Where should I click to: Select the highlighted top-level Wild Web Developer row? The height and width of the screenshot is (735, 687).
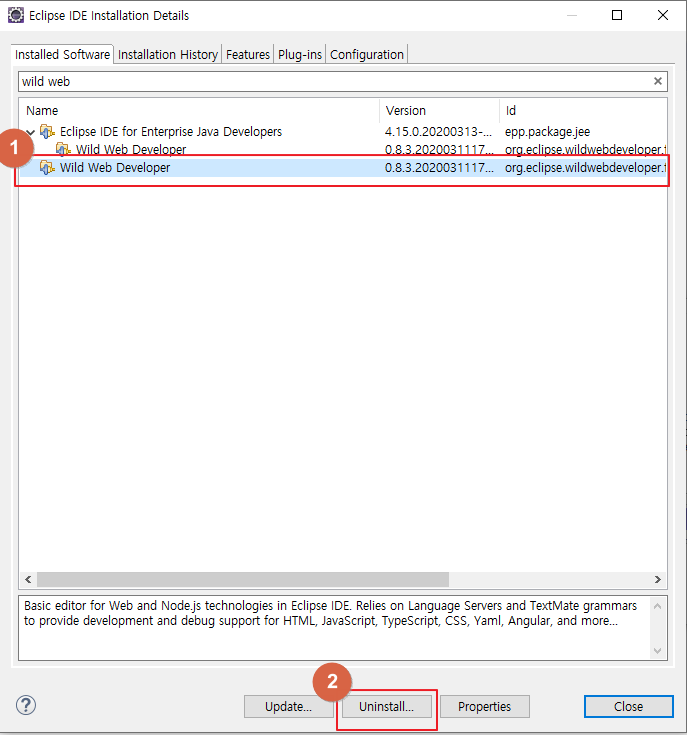pyautogui.click(x=343, y=167)
